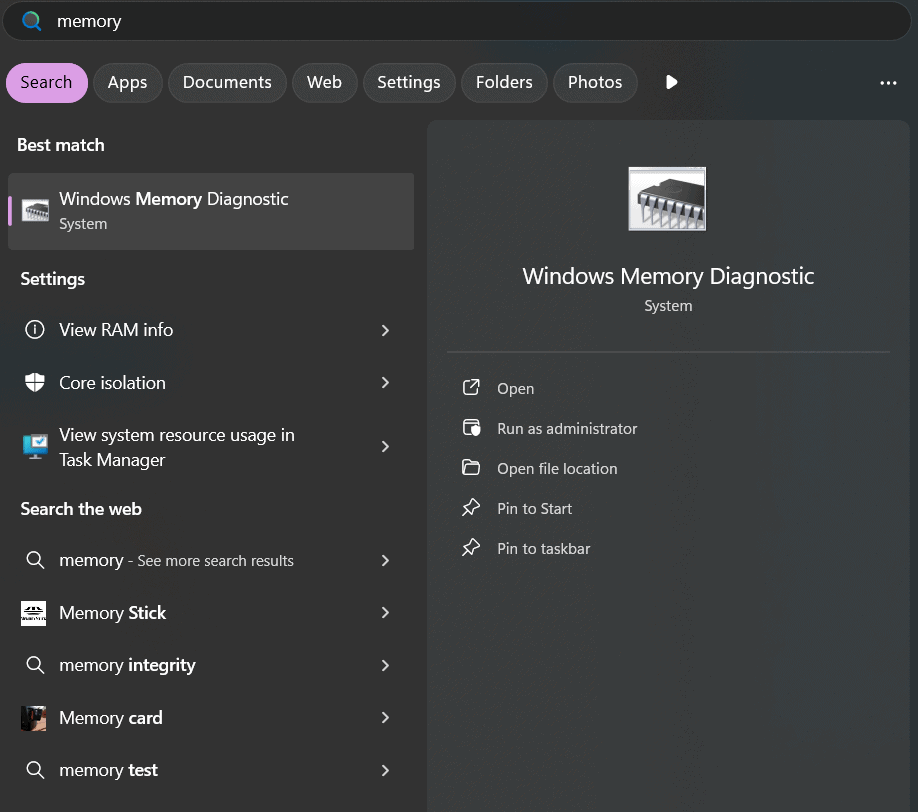Click the Task Manager monitor icon
Viewport: 918px width, 812px height.
click(x=35, y=447)
